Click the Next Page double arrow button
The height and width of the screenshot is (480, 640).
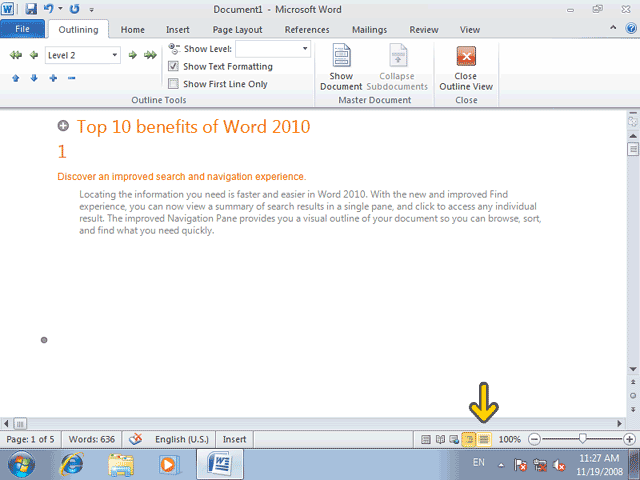click(633, 409)
